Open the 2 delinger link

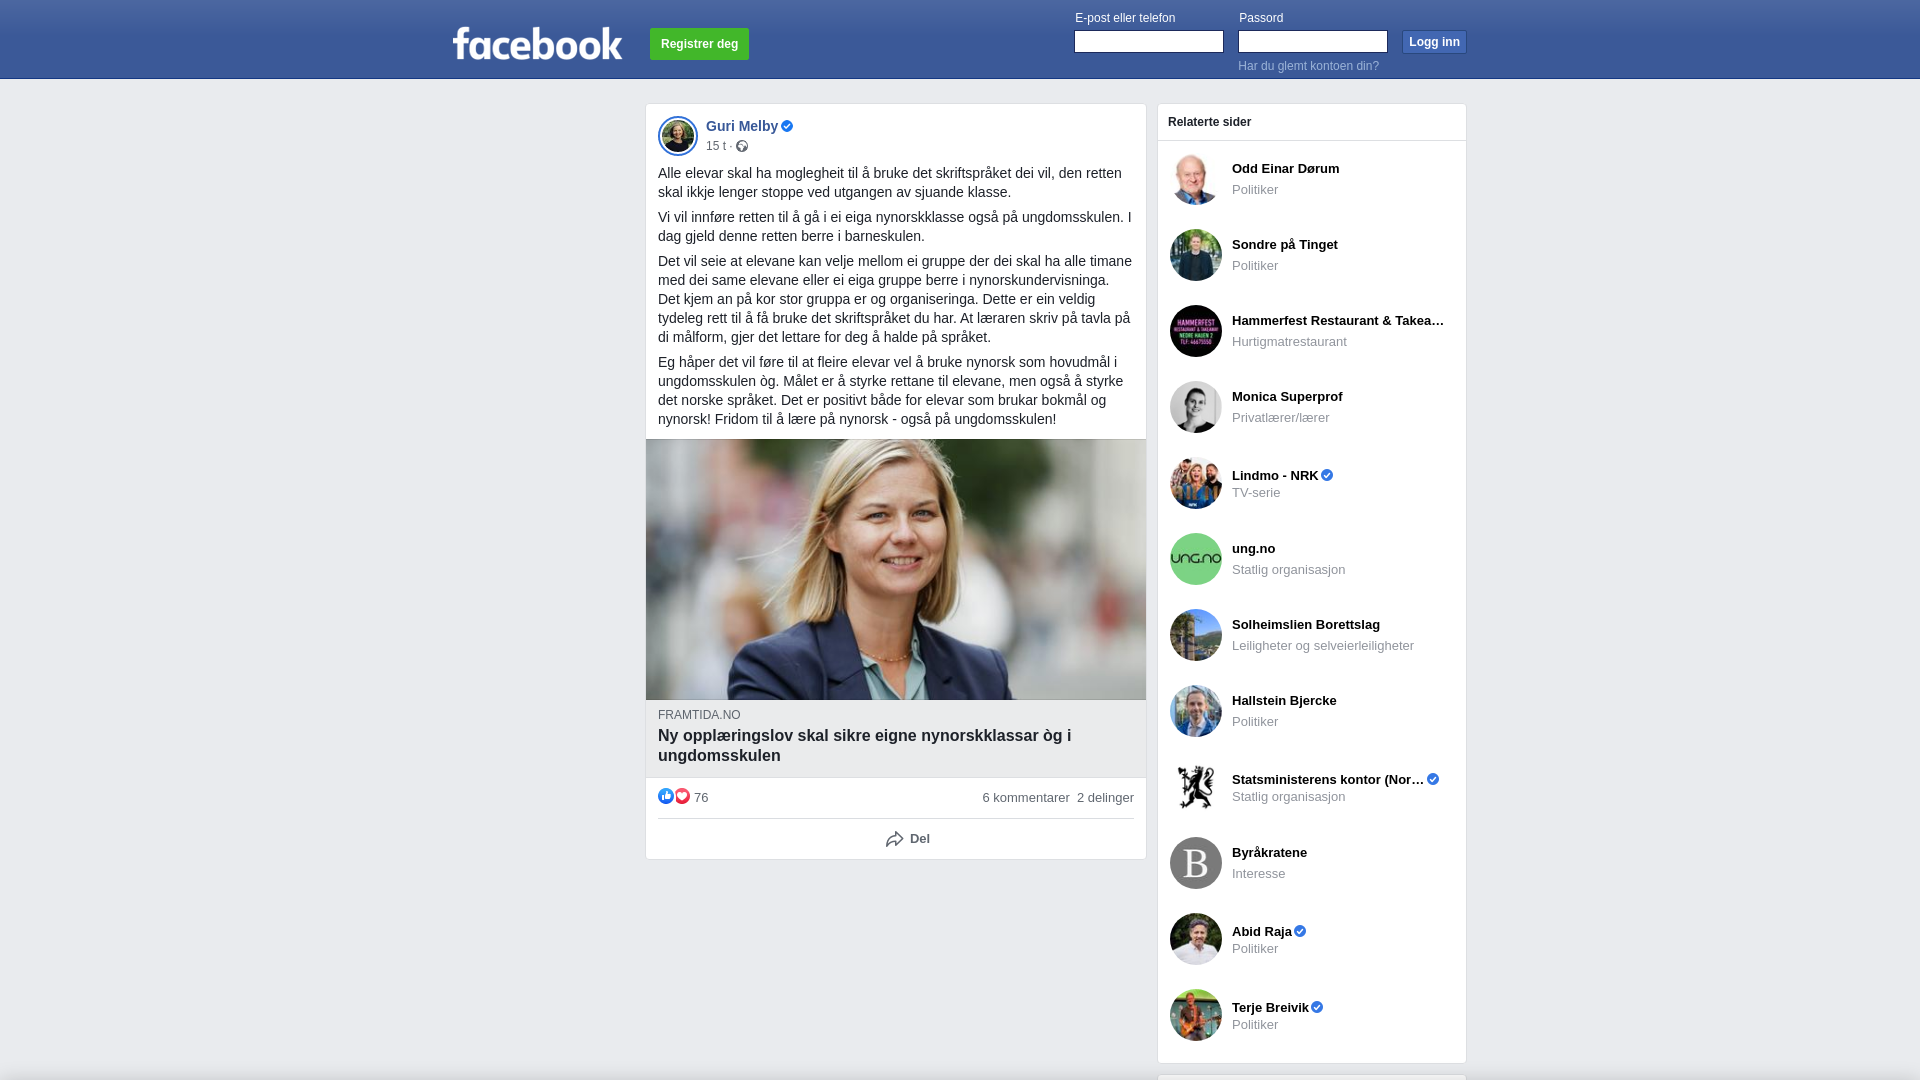point(1105,798)
